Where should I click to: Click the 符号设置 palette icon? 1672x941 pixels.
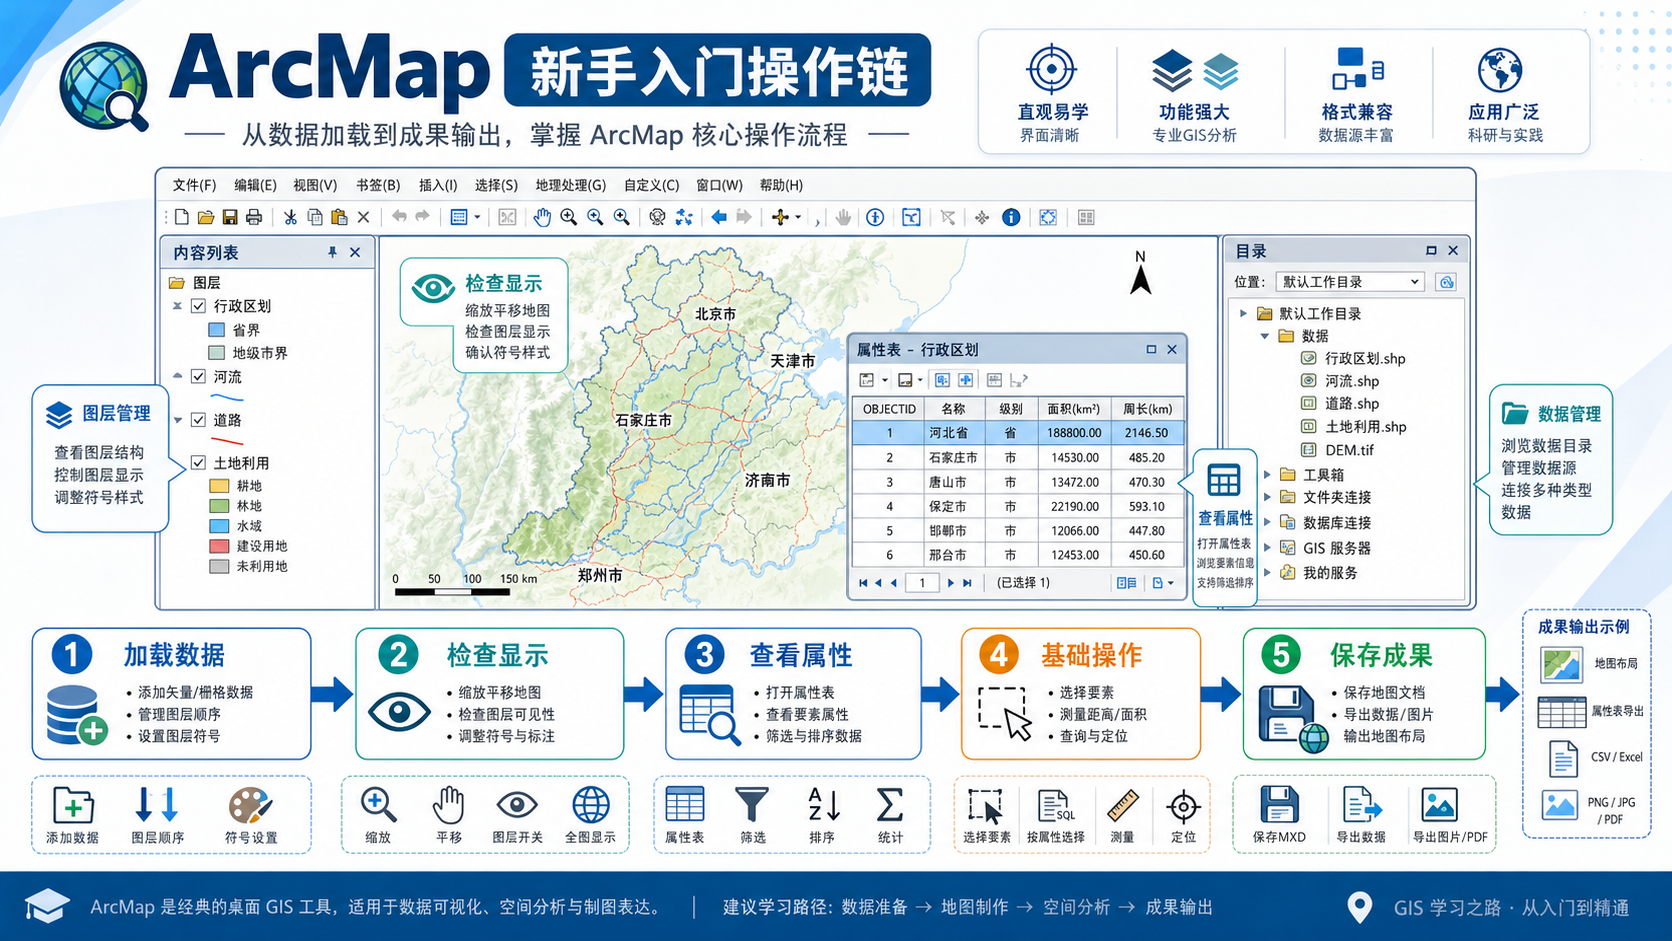[x=250, y=805]
